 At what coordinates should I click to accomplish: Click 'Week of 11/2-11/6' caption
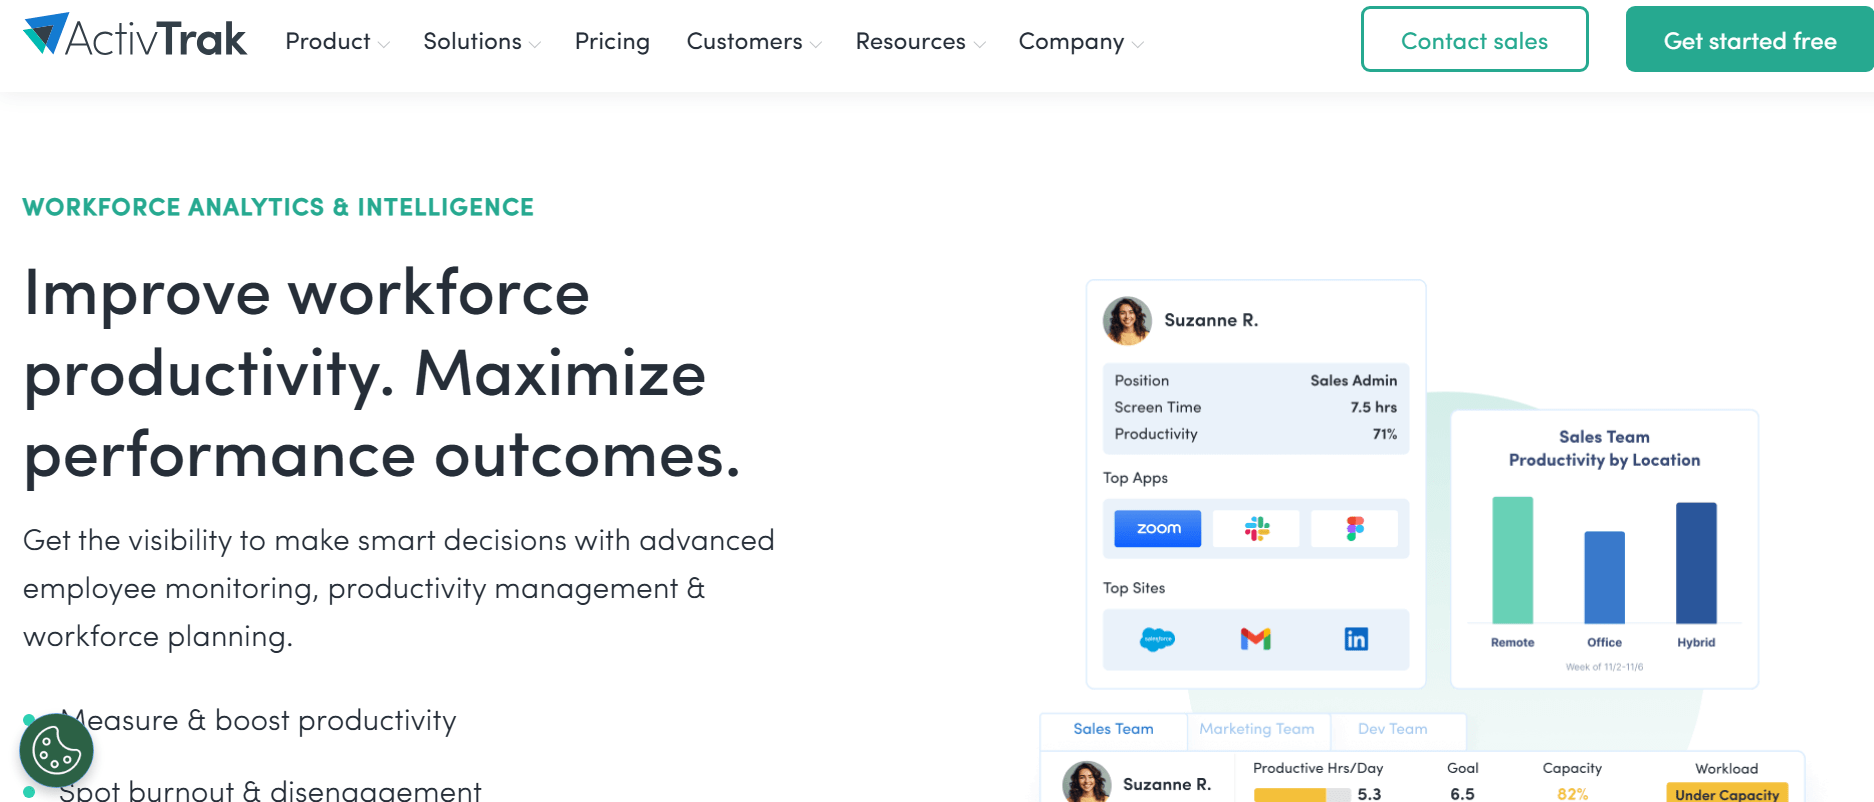[1604, 667]
